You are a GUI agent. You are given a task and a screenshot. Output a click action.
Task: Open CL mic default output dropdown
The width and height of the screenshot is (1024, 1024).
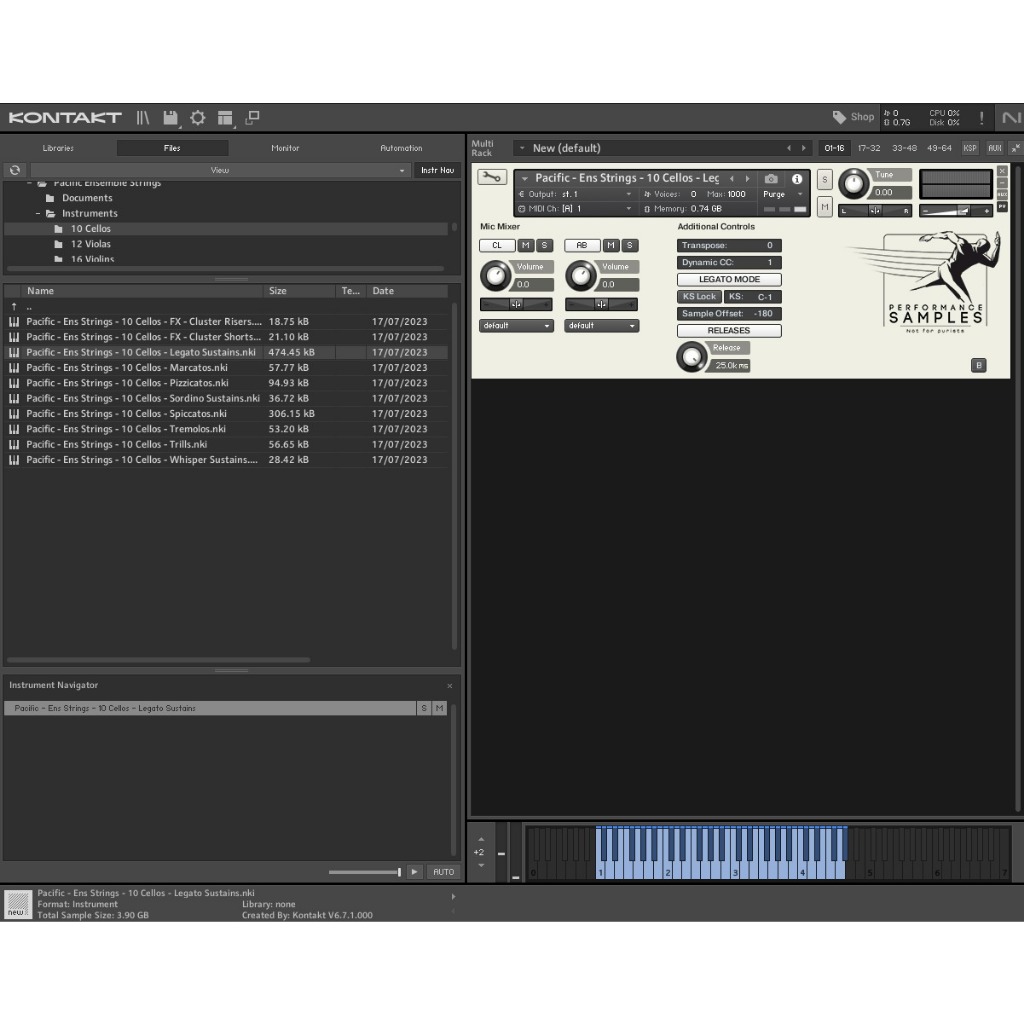(x=516, y=326)
